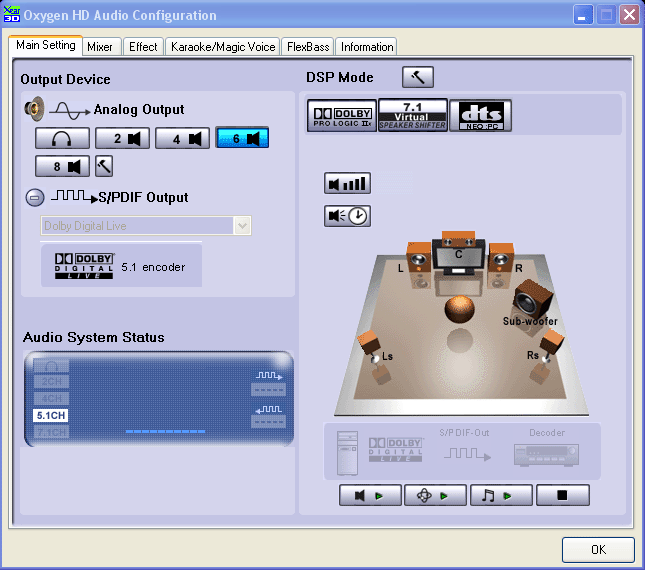Click the Dolby Digital Live 5.1 encoder logo
The image size is (645, 570).
tap(84, 266)
